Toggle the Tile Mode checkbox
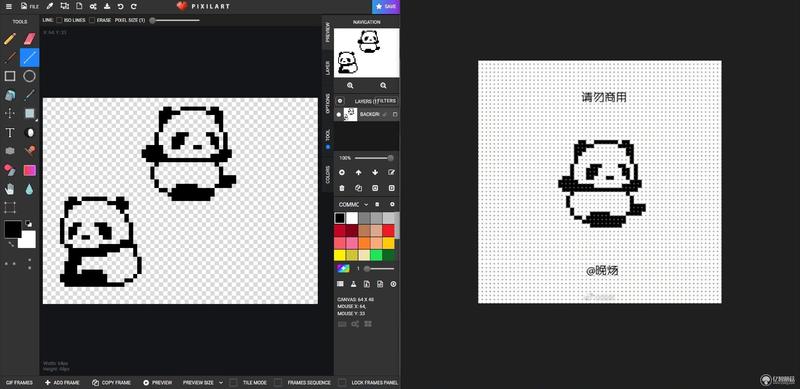 [x=233, y=382]
